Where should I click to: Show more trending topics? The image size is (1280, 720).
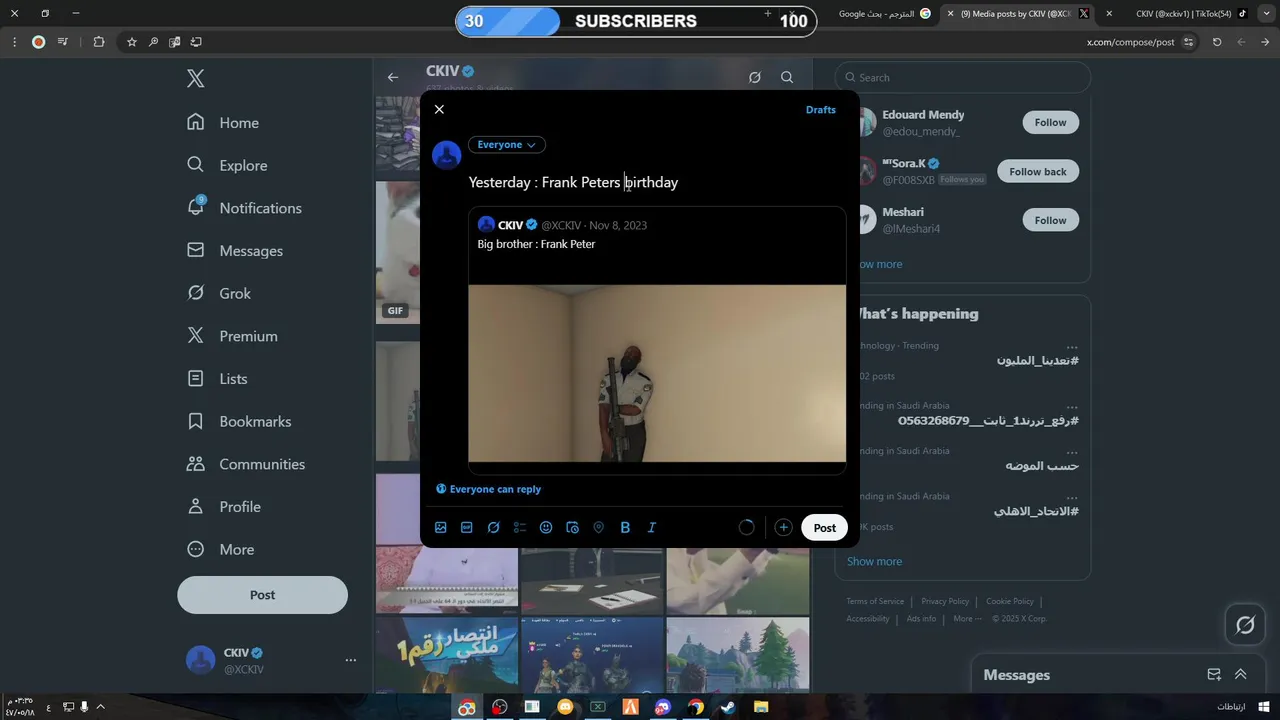pyautogui.click(x=875, y=561)
